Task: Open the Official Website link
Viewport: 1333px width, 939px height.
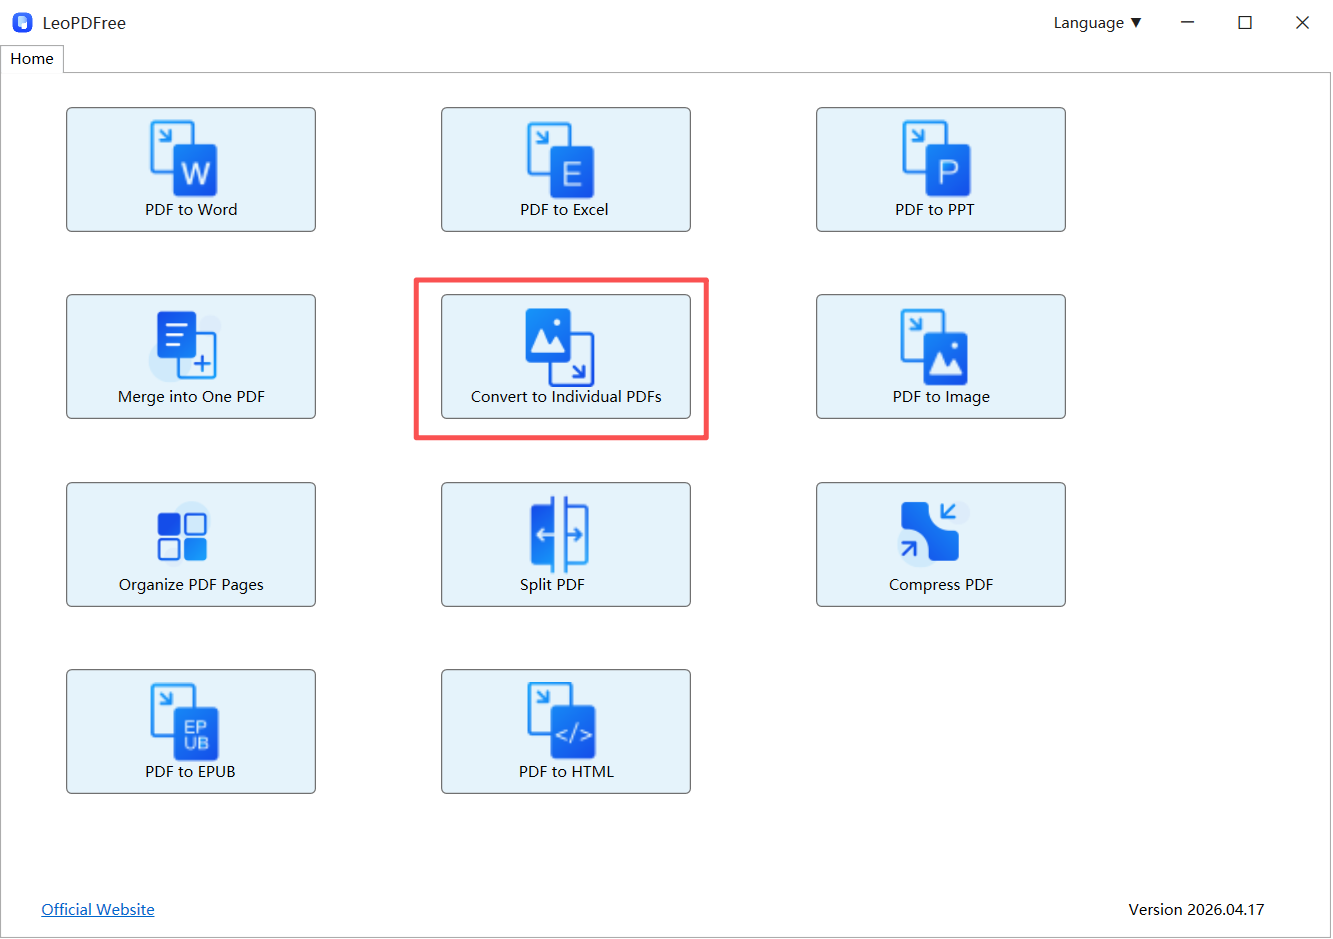Action: [x=98, y=910]
